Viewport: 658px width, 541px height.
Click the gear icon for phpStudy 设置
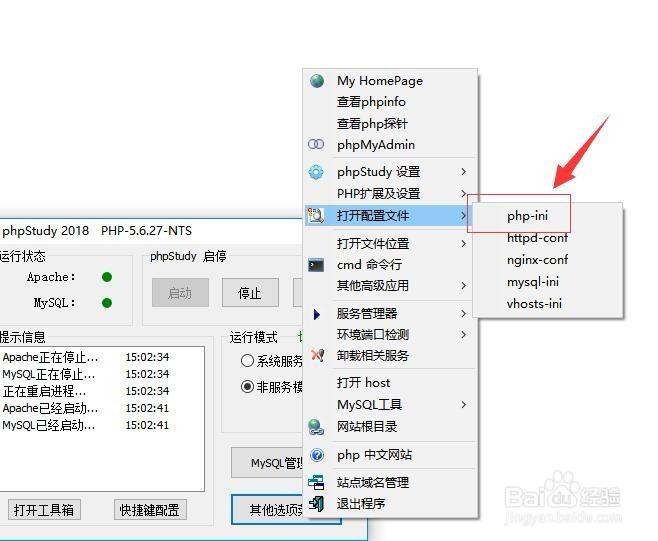coord(316,172)
